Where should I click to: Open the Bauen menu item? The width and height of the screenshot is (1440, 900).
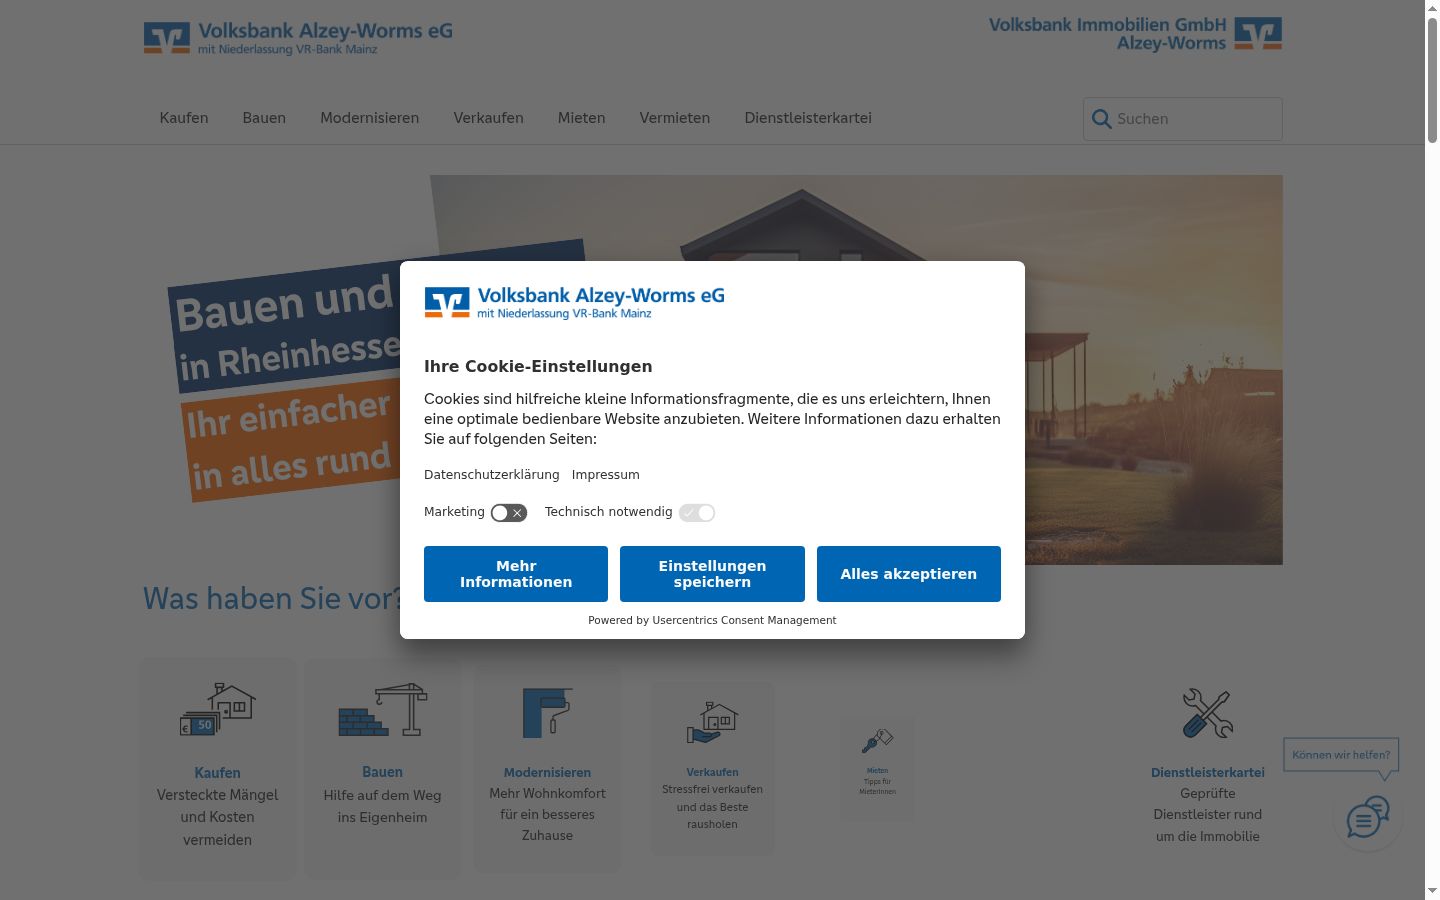coord(264,118)
